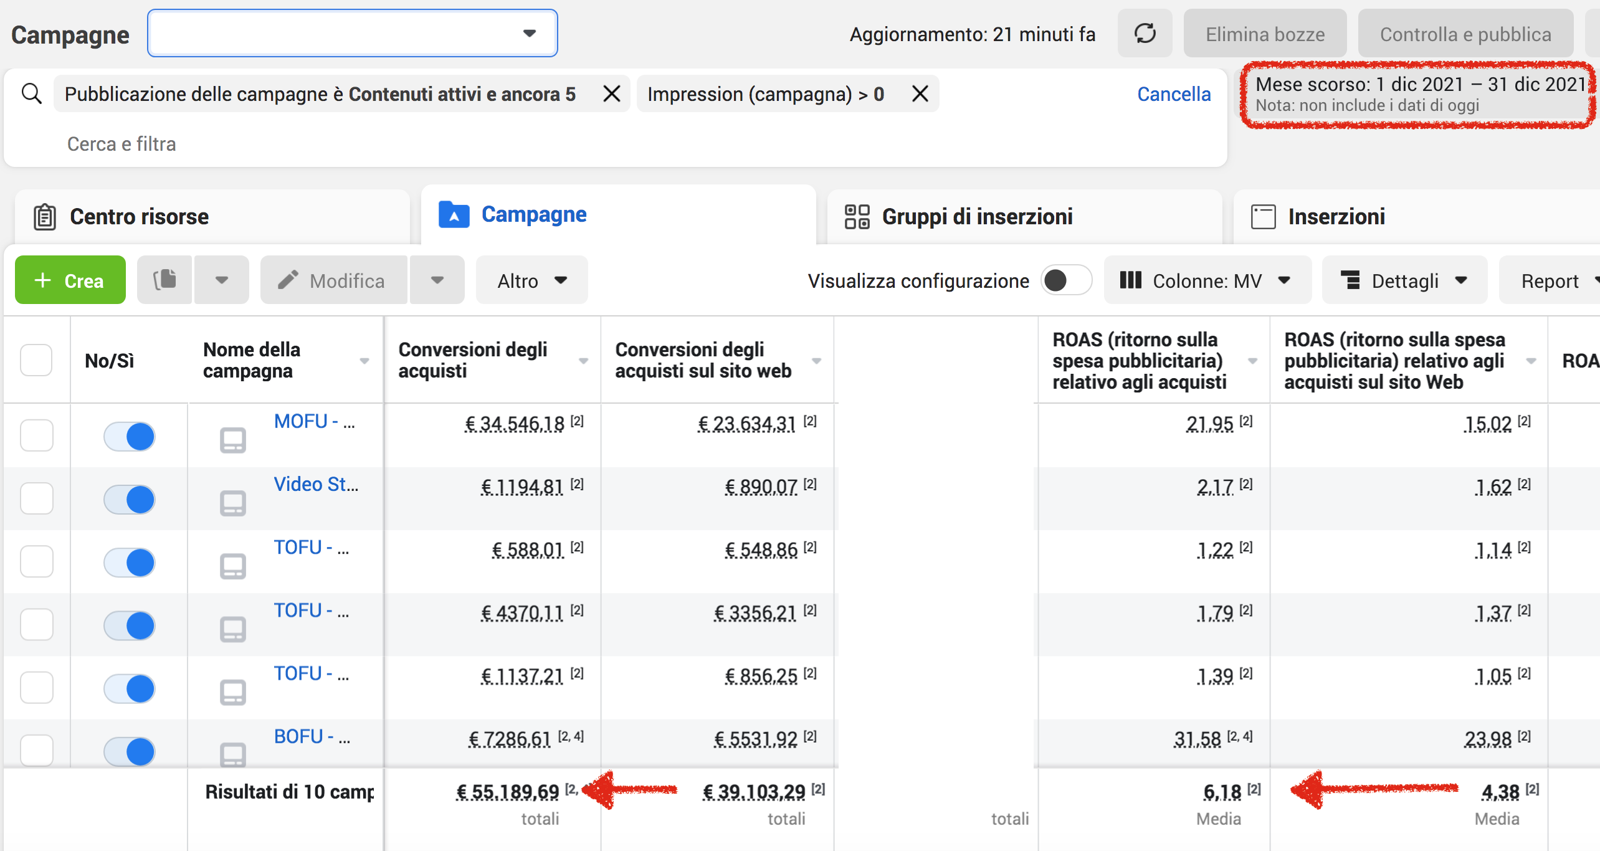Click the green Crea button
The height and width of the screenshot is (851, 1600).
70,280
